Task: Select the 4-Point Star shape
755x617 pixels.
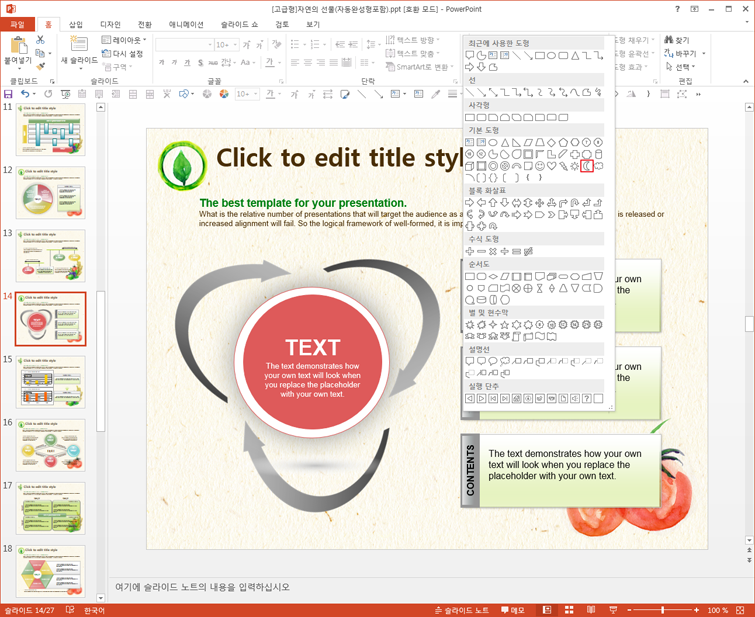Action: (493, 325)
